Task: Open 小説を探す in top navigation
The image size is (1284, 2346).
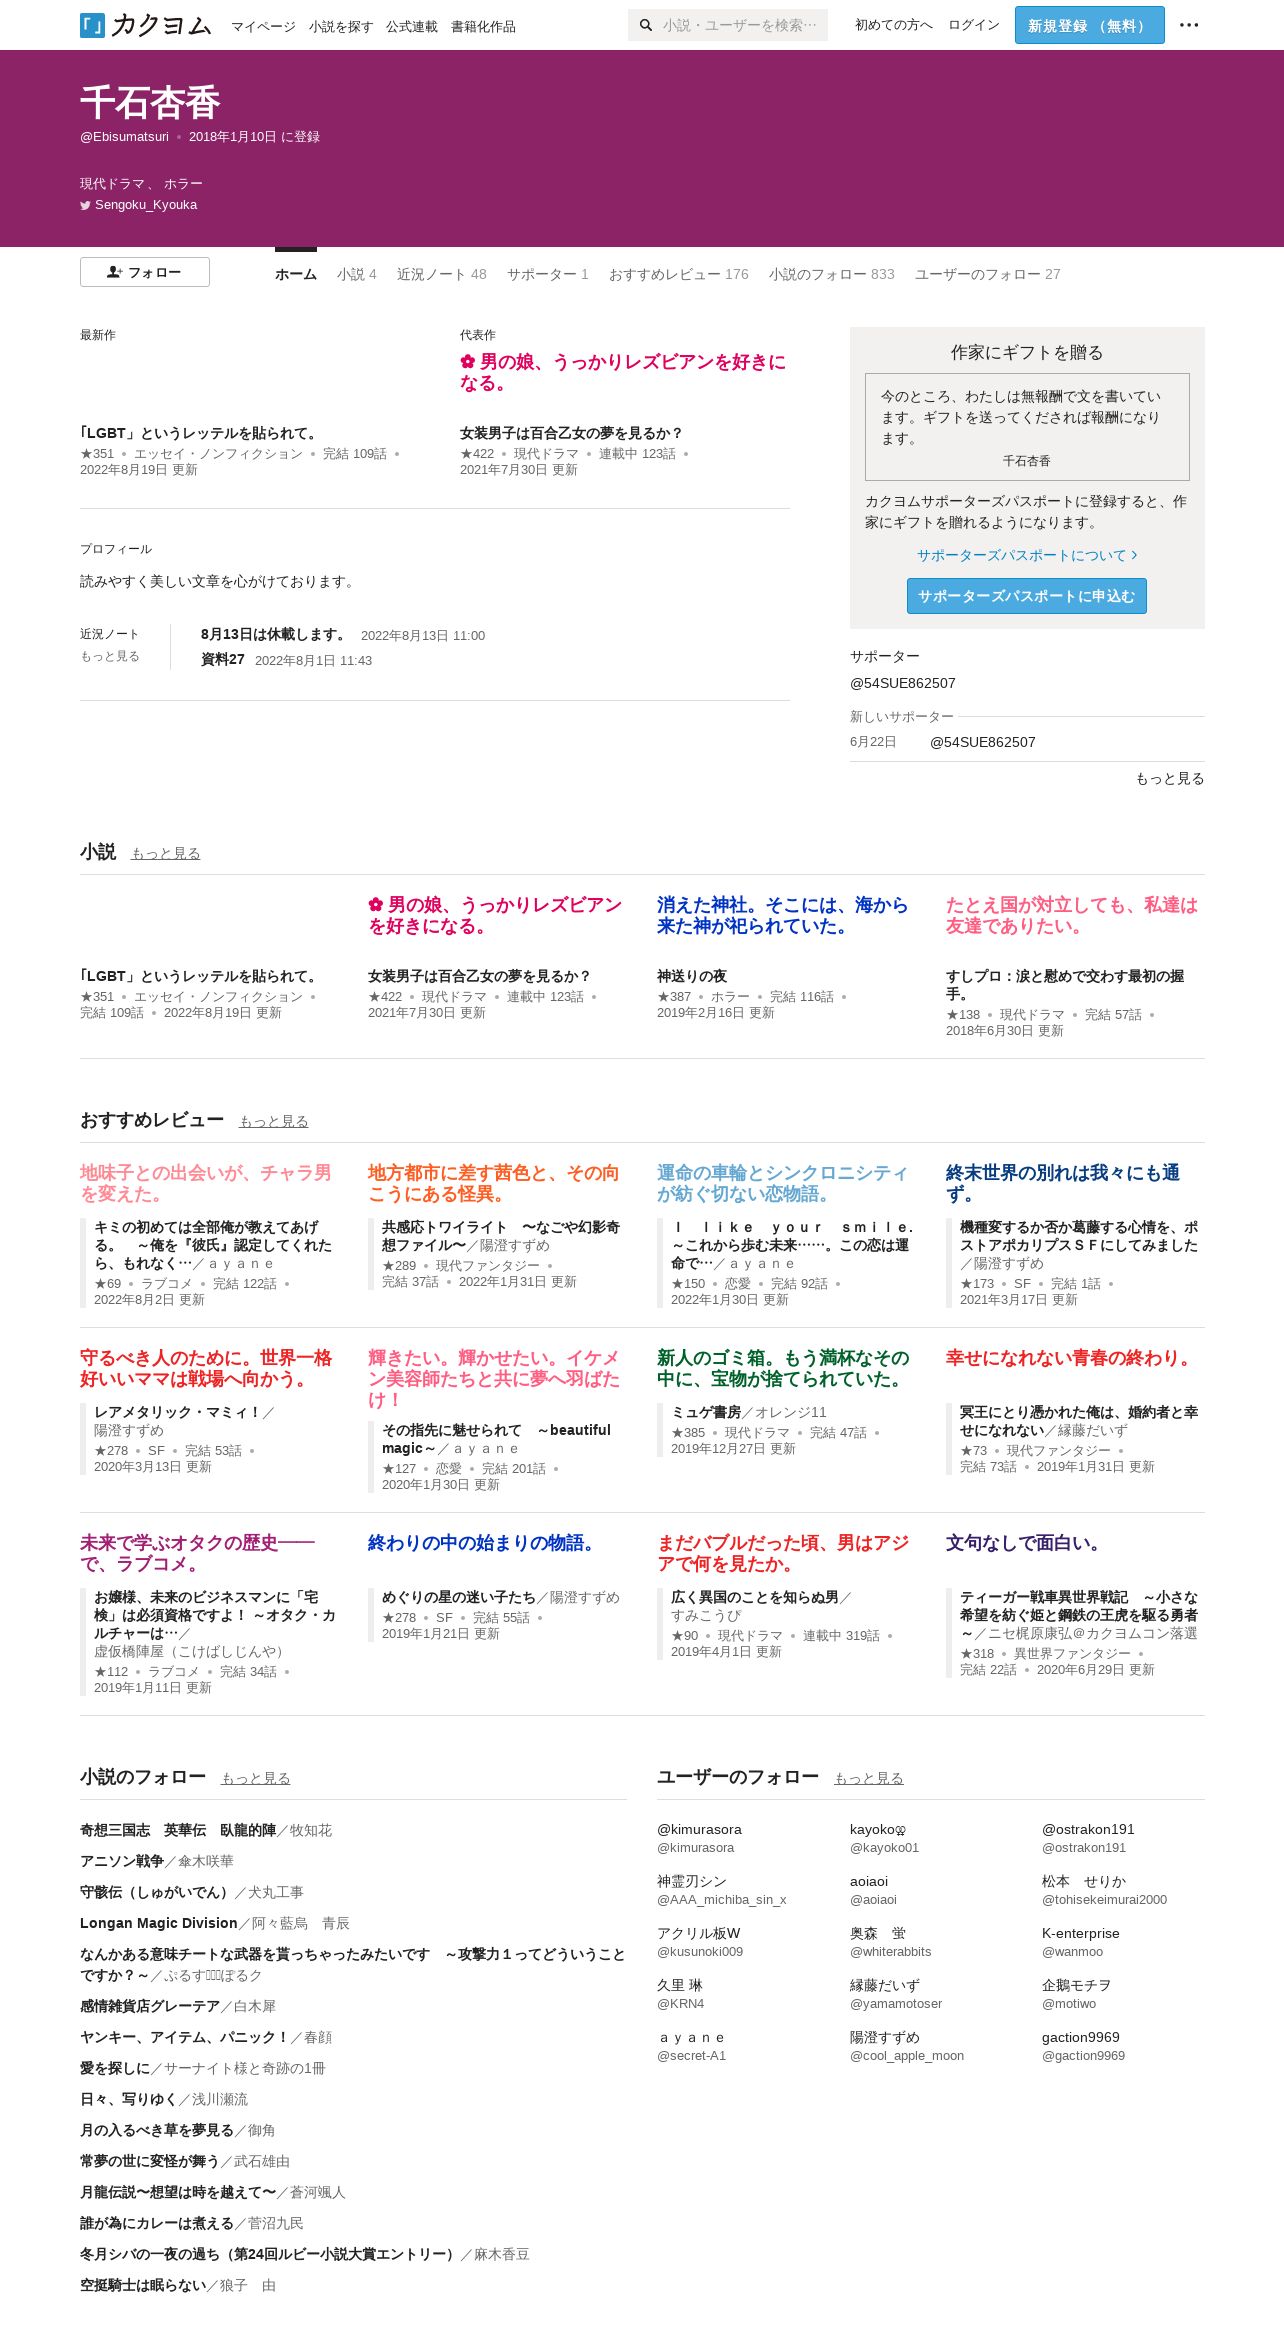Action: (341, 27)
